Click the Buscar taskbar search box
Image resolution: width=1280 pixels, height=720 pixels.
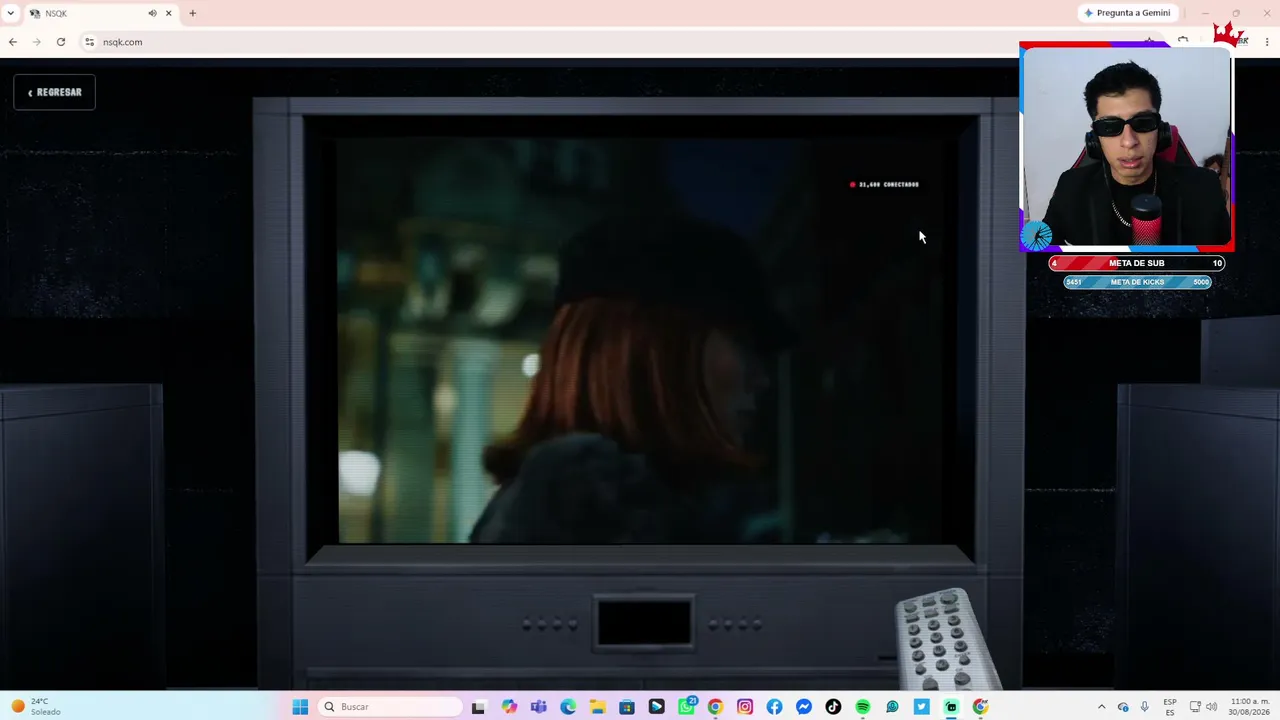click(x=391, y=707)
